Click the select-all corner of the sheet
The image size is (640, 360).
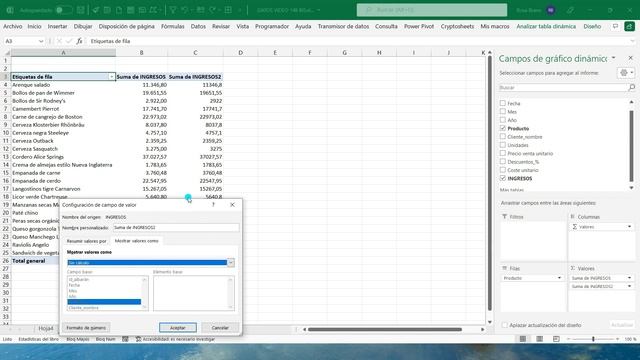[7, 53]
